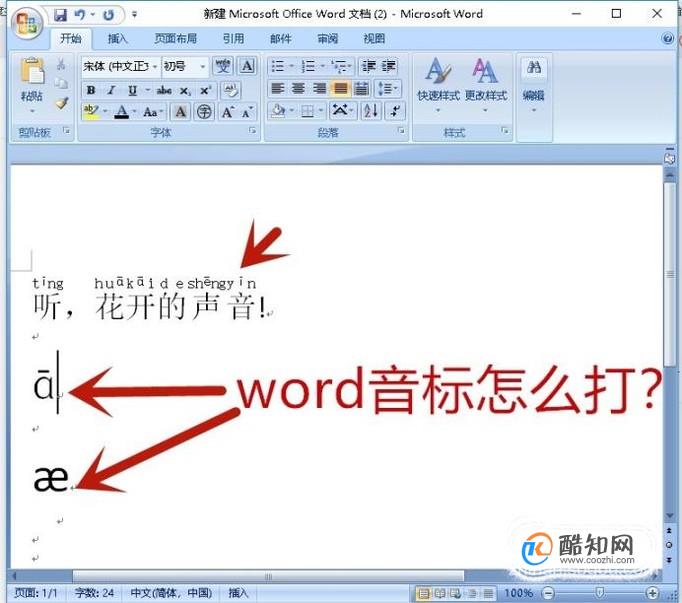Open the 页面布局 ribbon tab
The width and height of the screenshot is (682, 603).
(x=175, y=39)
